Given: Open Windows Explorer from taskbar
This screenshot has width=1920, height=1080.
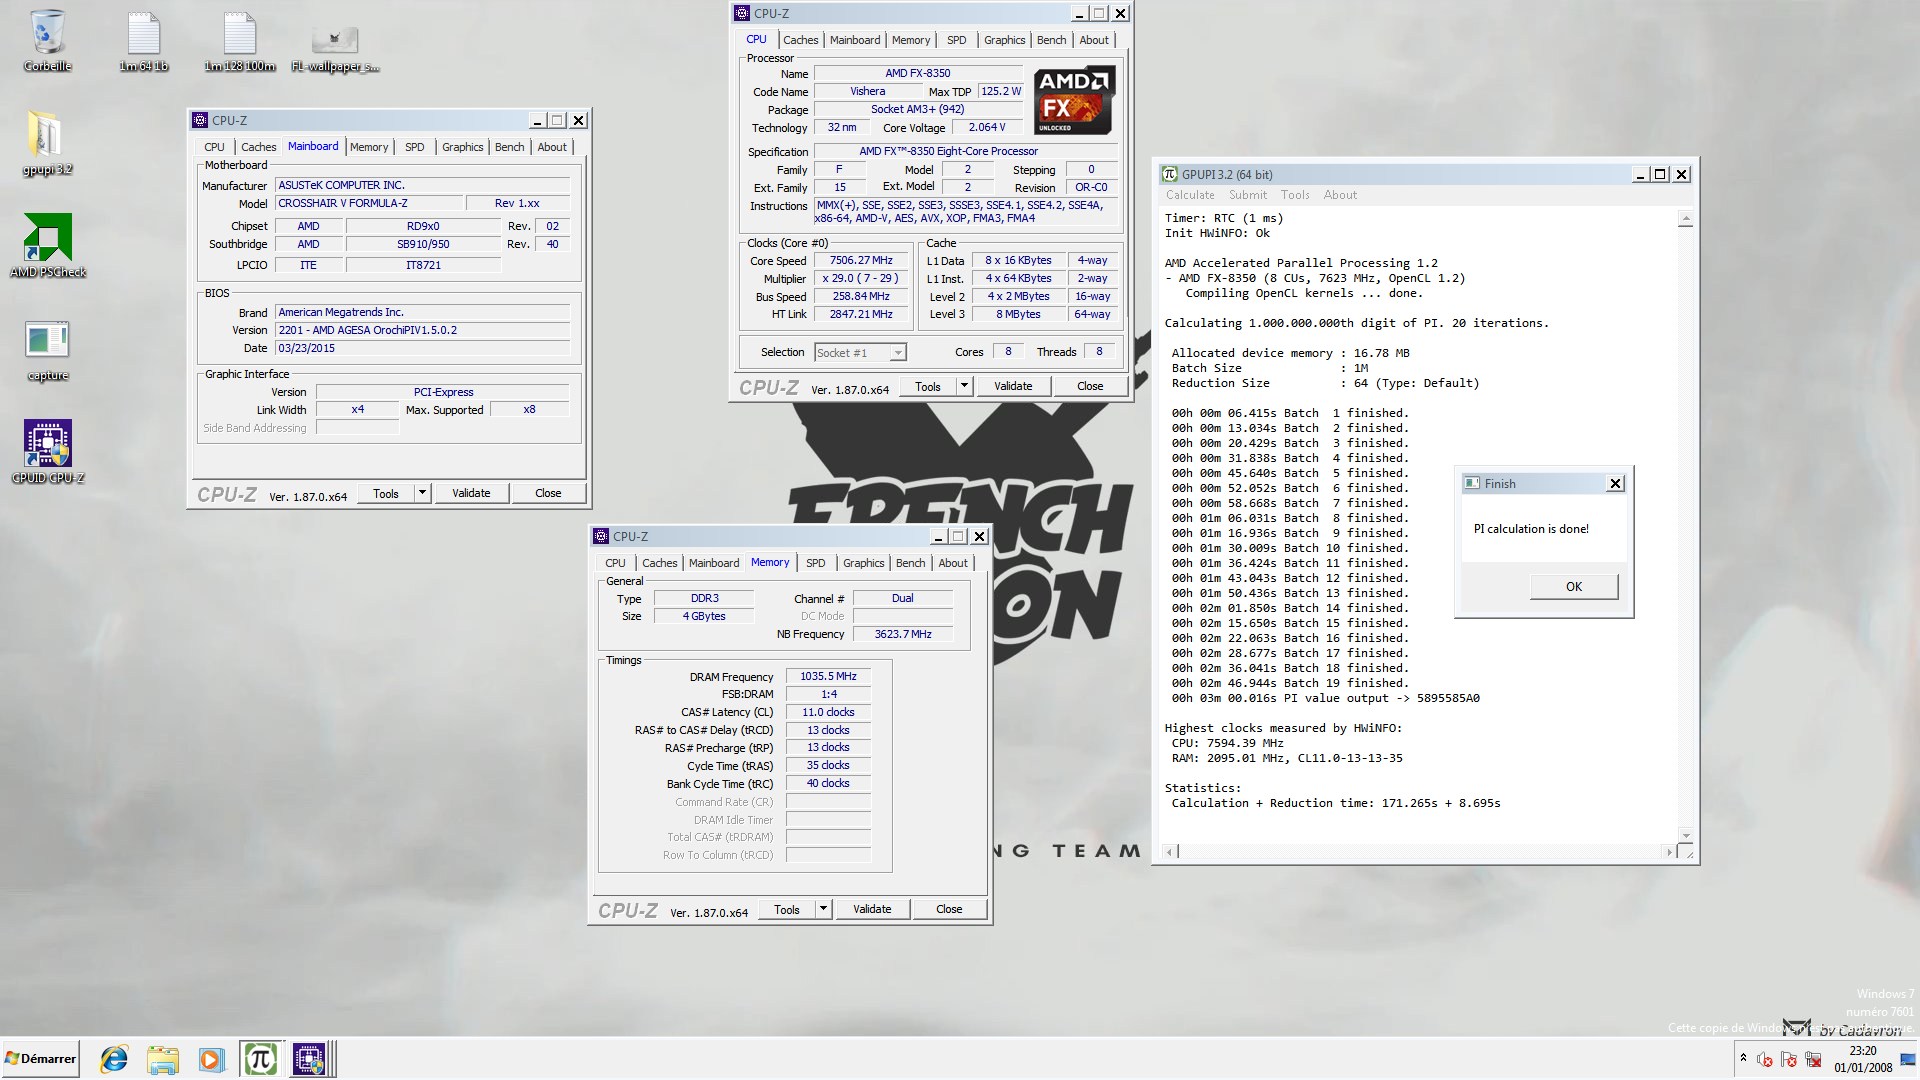Looking at the screenshot, I should 162,1059.
